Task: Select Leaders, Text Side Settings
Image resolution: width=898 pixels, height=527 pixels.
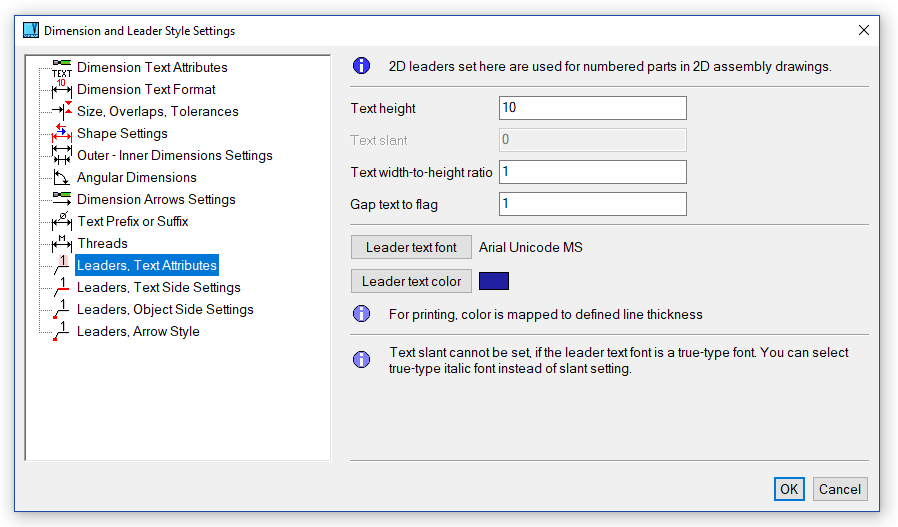Action: tap(158, 288)
